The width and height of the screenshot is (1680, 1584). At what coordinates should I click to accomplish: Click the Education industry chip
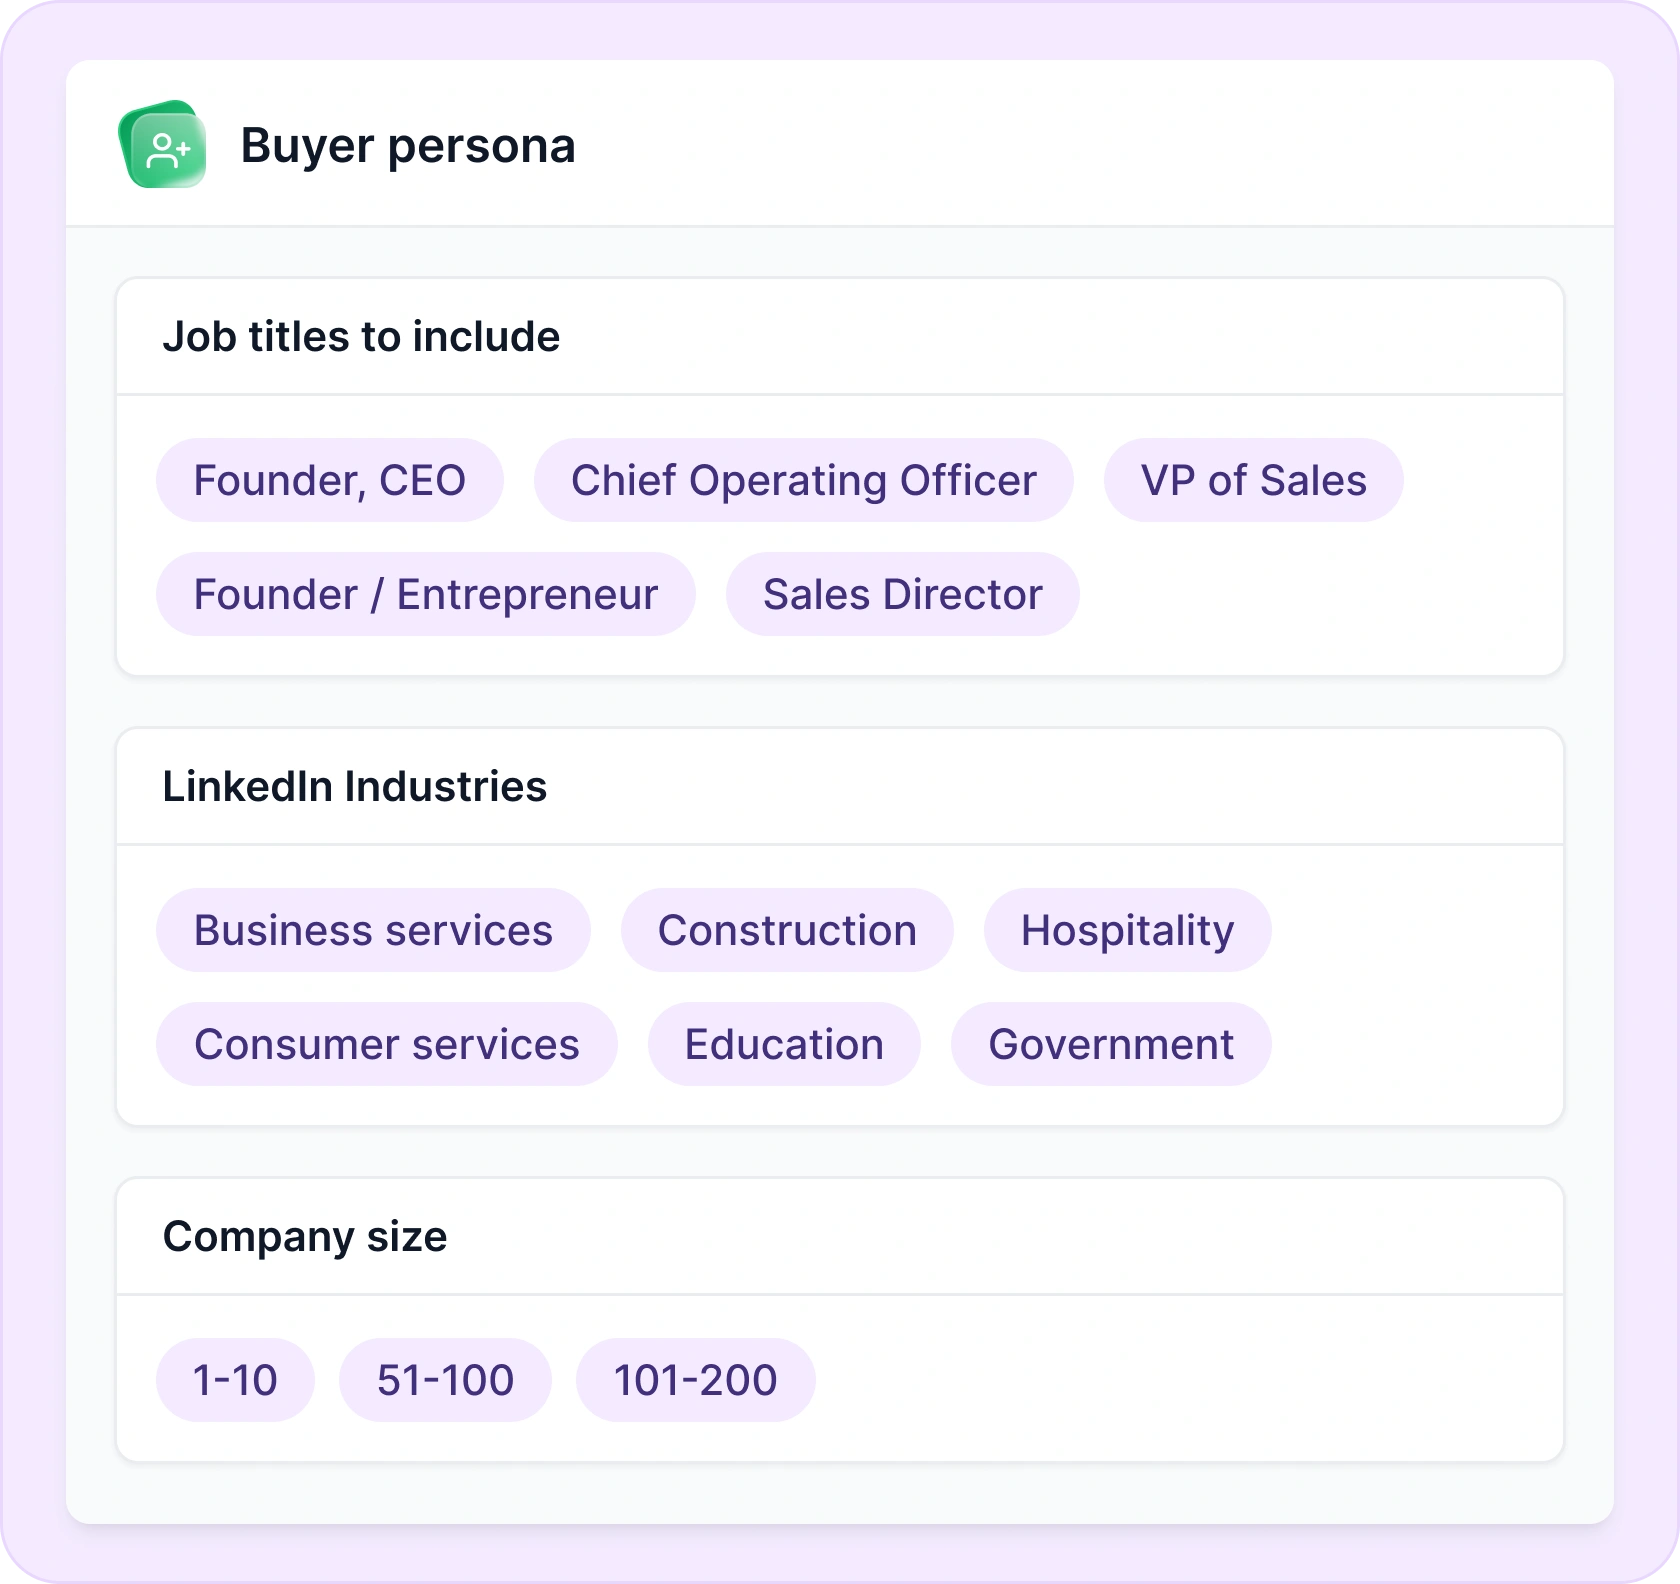(x=784, y=1044)
